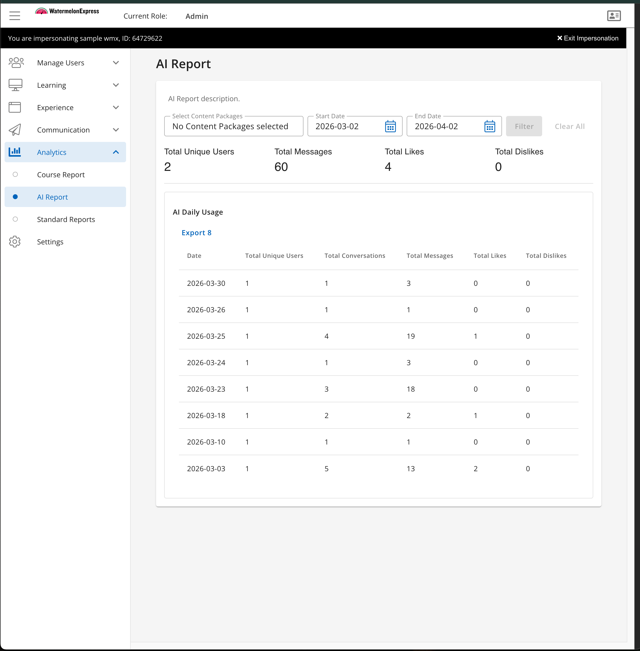Click the Communication paper plane icon

pos(15,130)
